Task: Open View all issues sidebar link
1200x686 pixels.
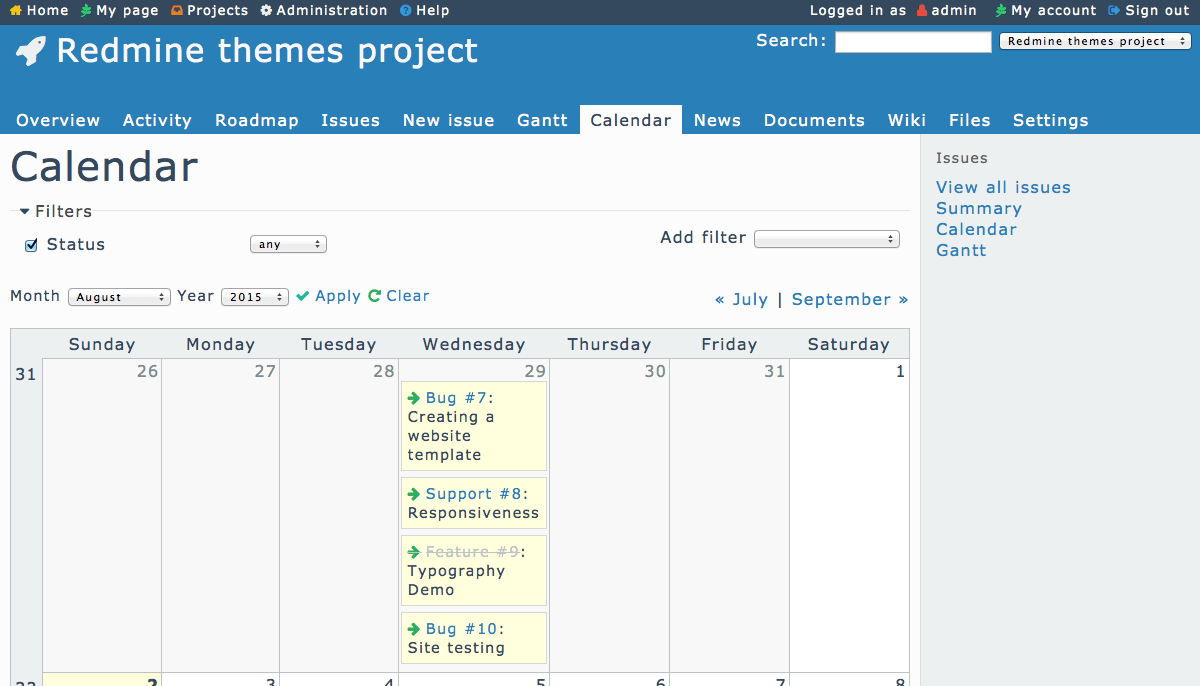Action: coord(1003,187)
